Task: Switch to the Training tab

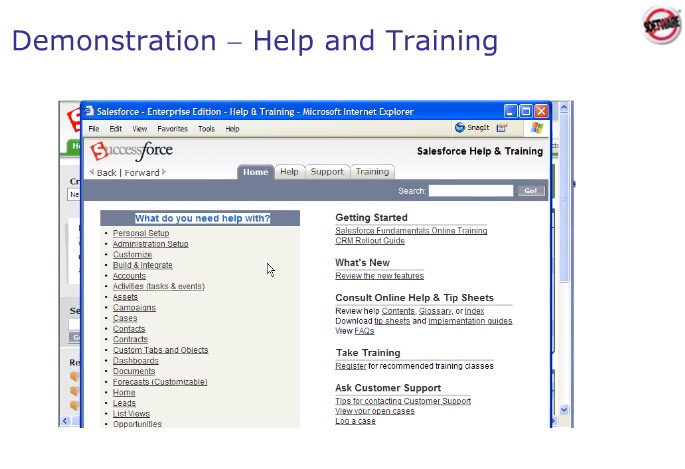Action: tap(372, 172)
